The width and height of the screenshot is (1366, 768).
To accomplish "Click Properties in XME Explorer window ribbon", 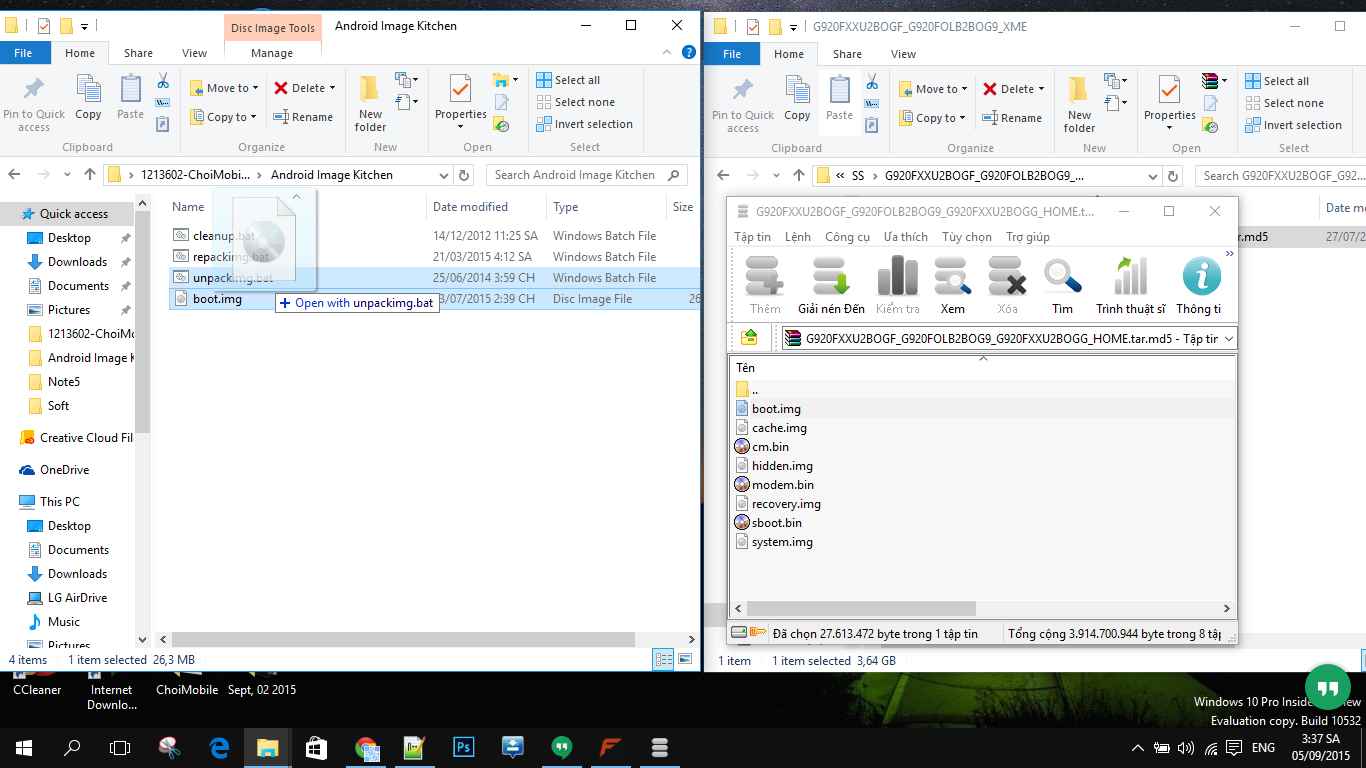I will coord(1169,100).
